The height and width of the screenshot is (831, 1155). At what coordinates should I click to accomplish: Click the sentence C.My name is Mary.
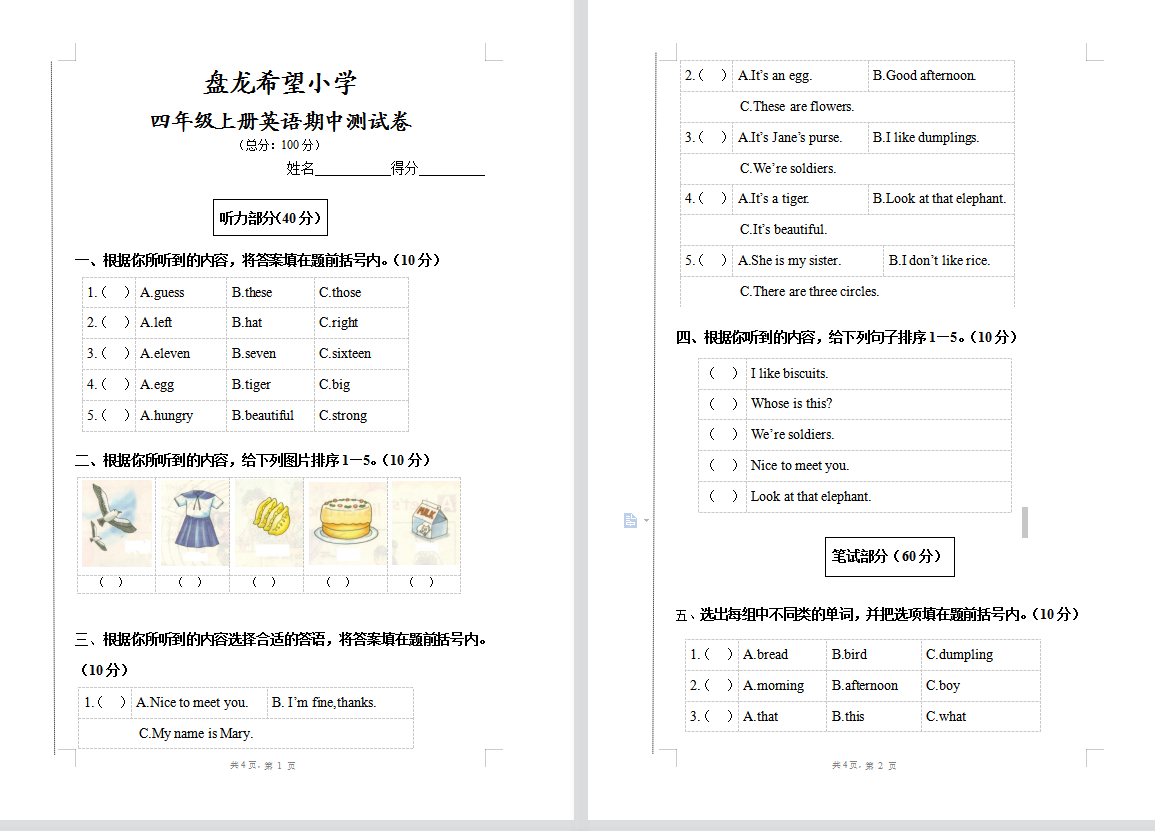(196, 734)
